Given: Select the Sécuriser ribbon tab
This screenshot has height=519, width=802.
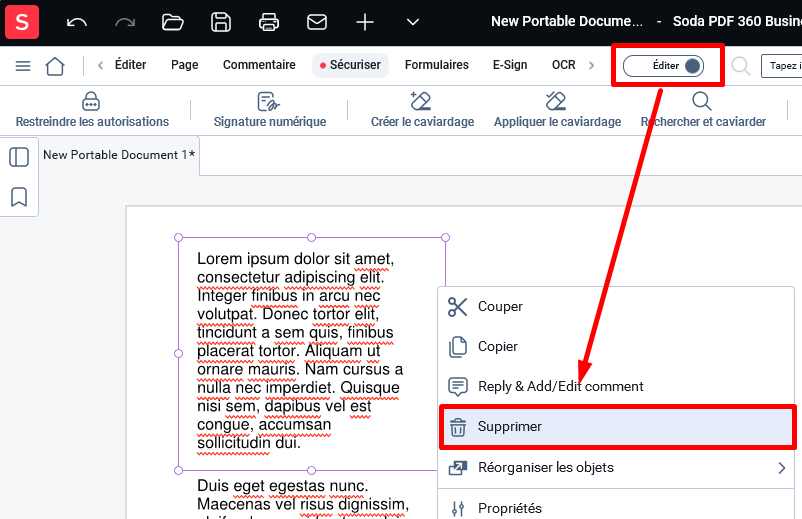Looking at the screenshot, I should [350, 65].
